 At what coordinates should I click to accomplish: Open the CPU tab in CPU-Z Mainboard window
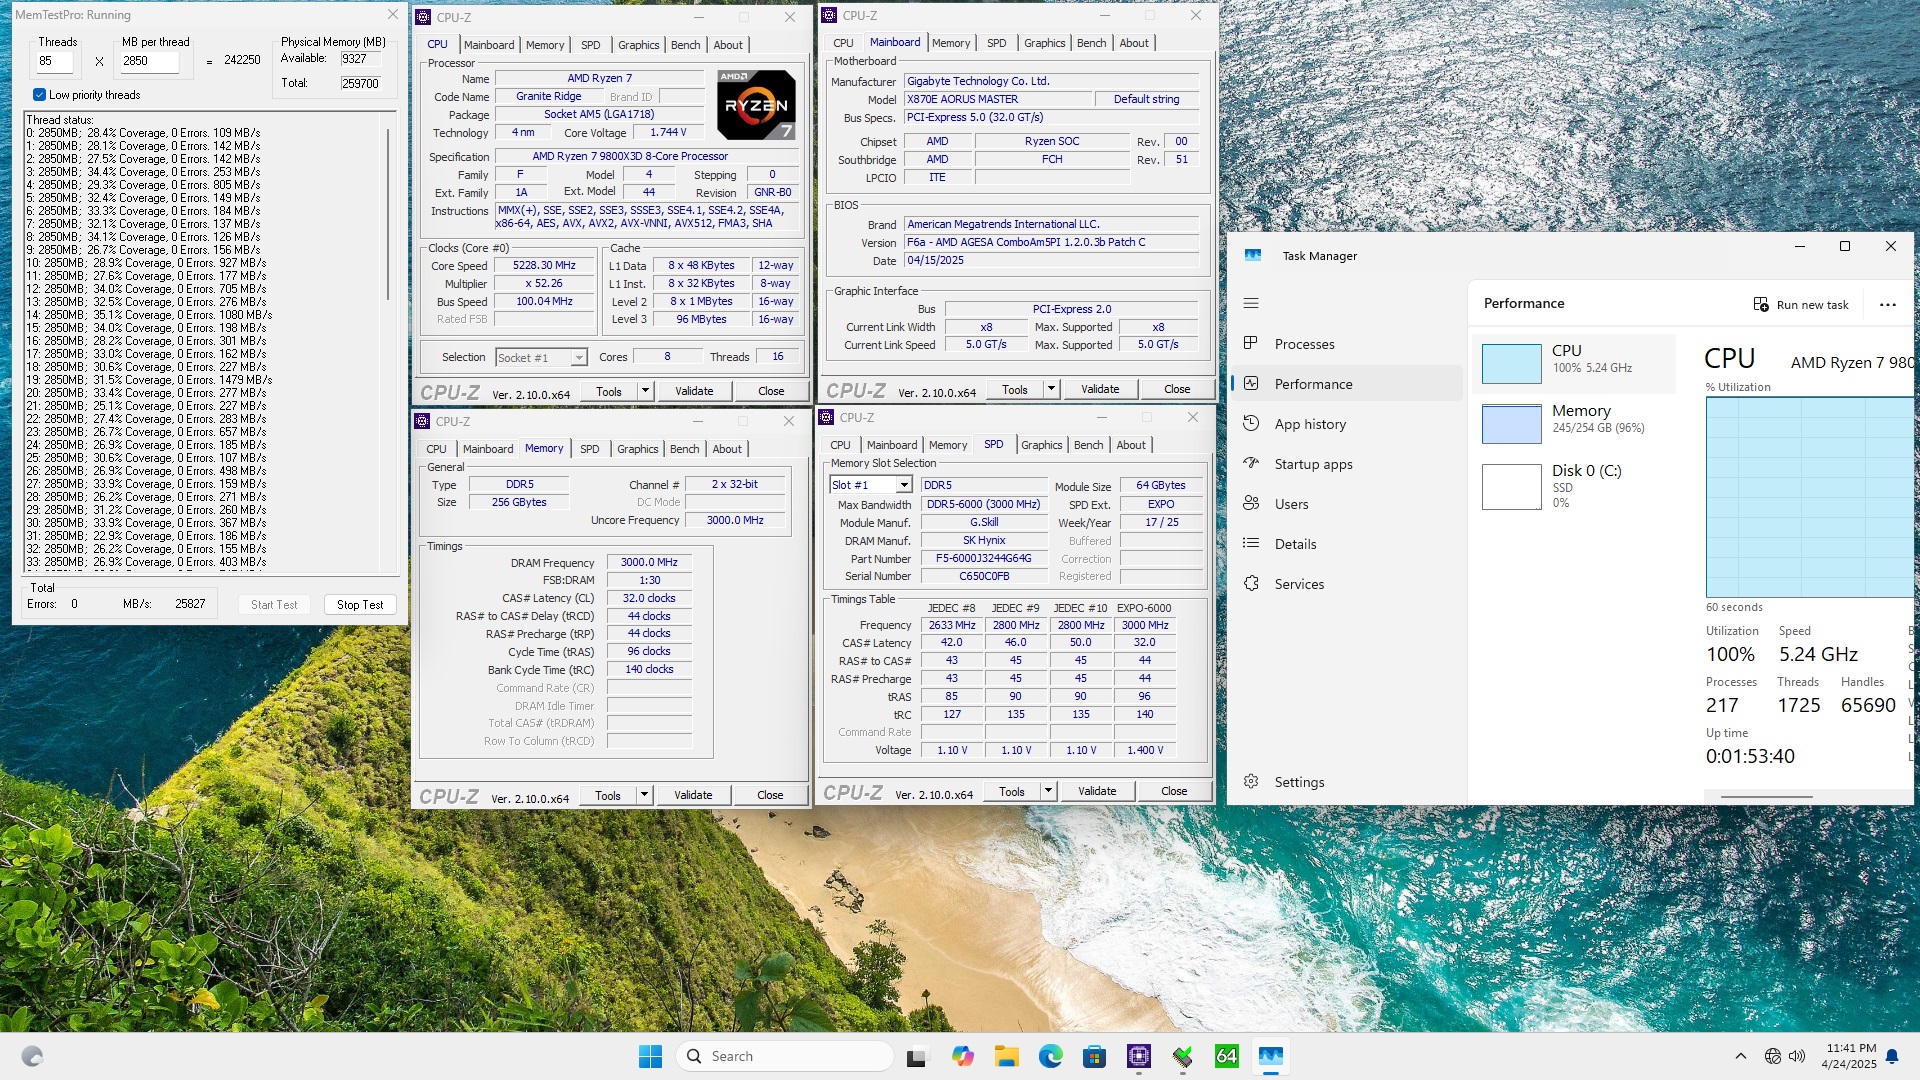point(843,43)
